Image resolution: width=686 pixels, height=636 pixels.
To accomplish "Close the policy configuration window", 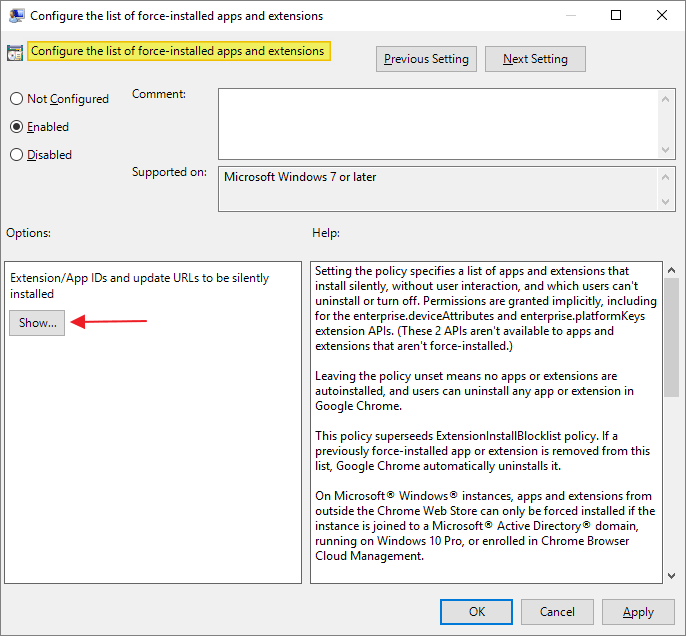I will pos(661,15).
